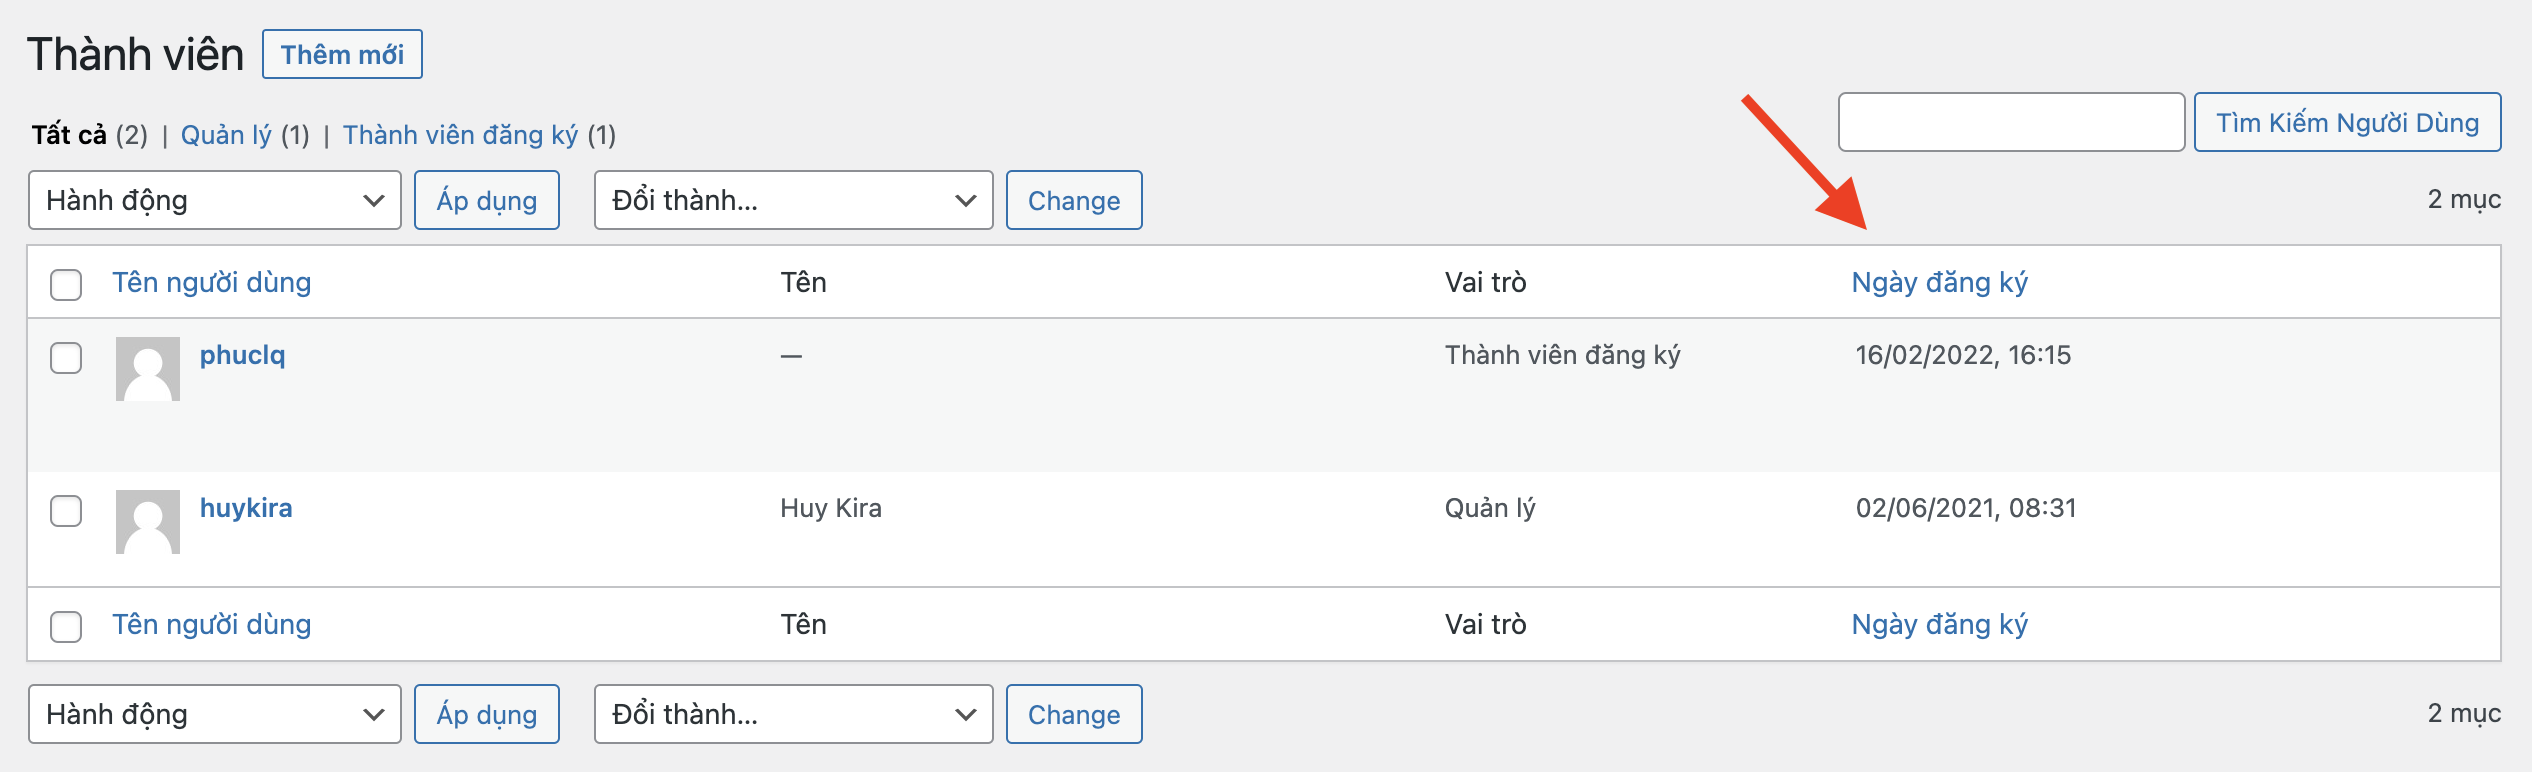Open the top 'Hành động' dropdown
The width and height of the screenshot is (2532, 772).
[213, 200]
